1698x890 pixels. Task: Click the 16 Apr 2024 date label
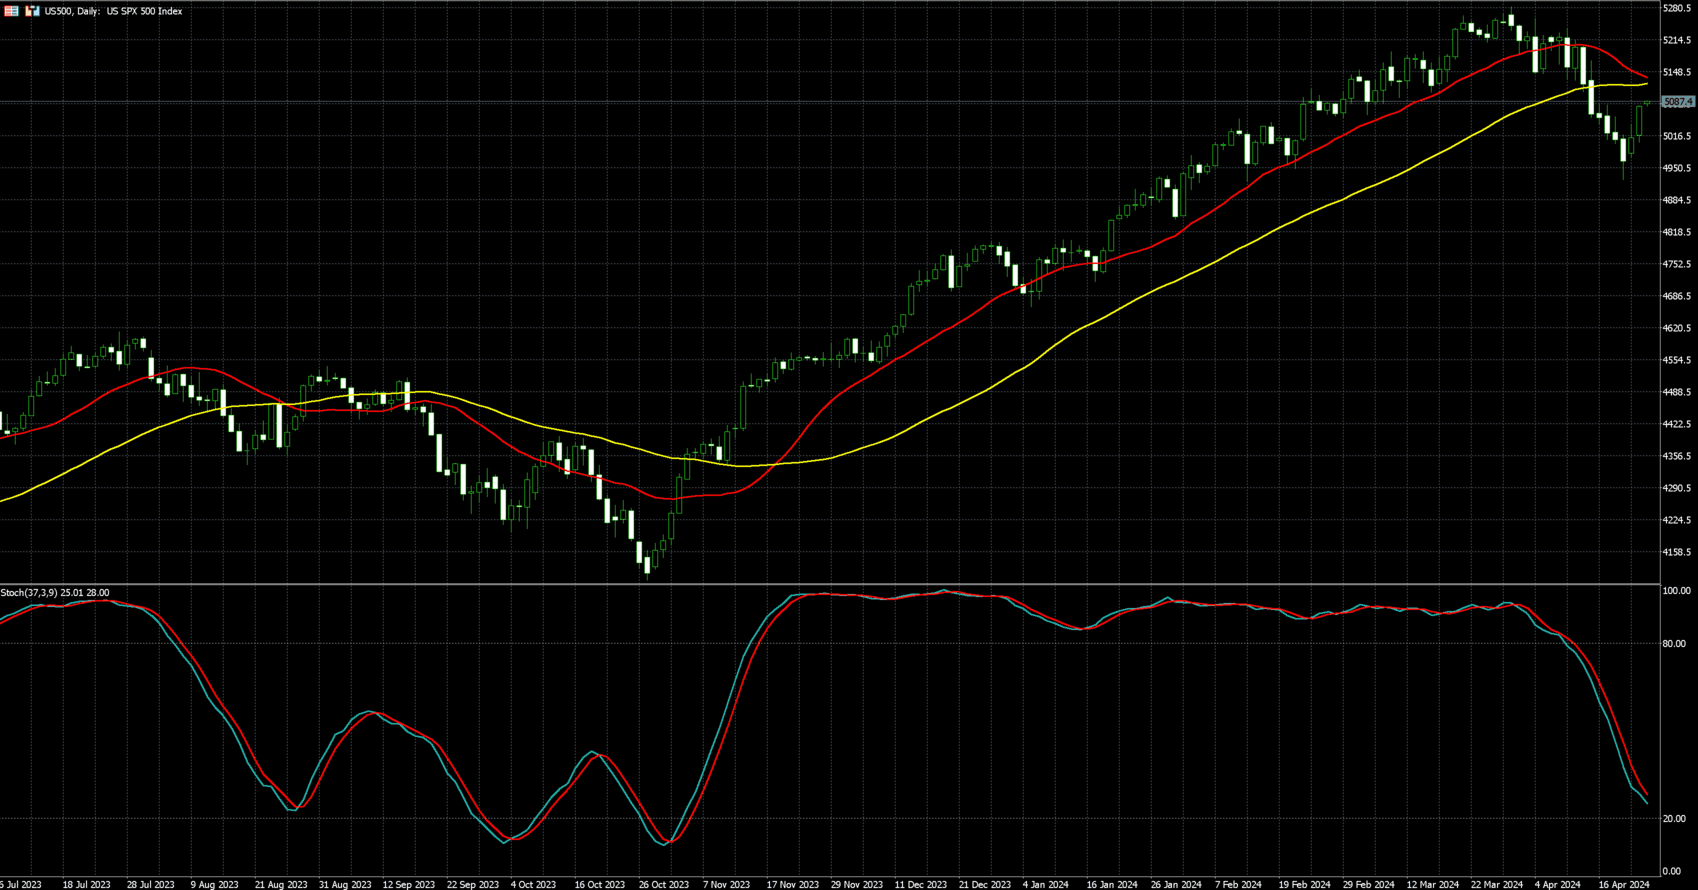pyautogui.click(x=1624, y=884)
